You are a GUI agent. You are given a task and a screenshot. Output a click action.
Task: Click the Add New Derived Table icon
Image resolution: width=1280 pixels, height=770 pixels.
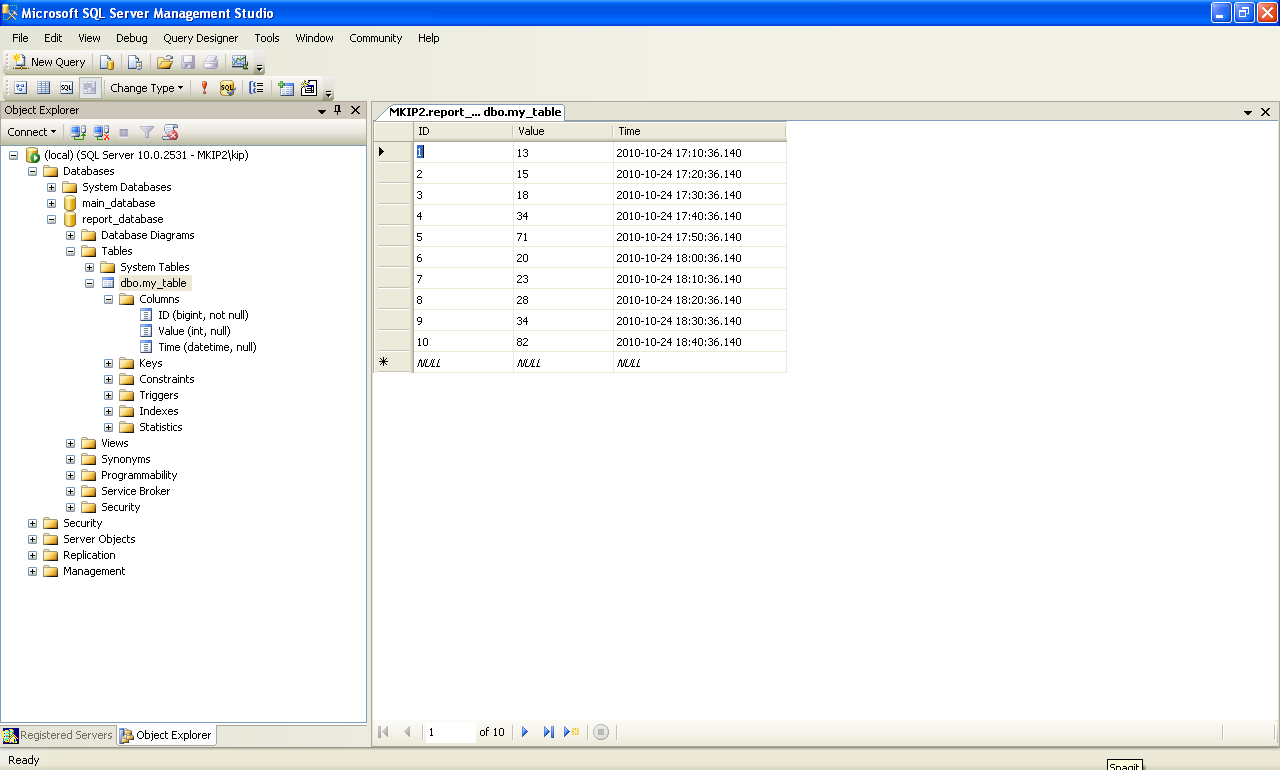309,88
